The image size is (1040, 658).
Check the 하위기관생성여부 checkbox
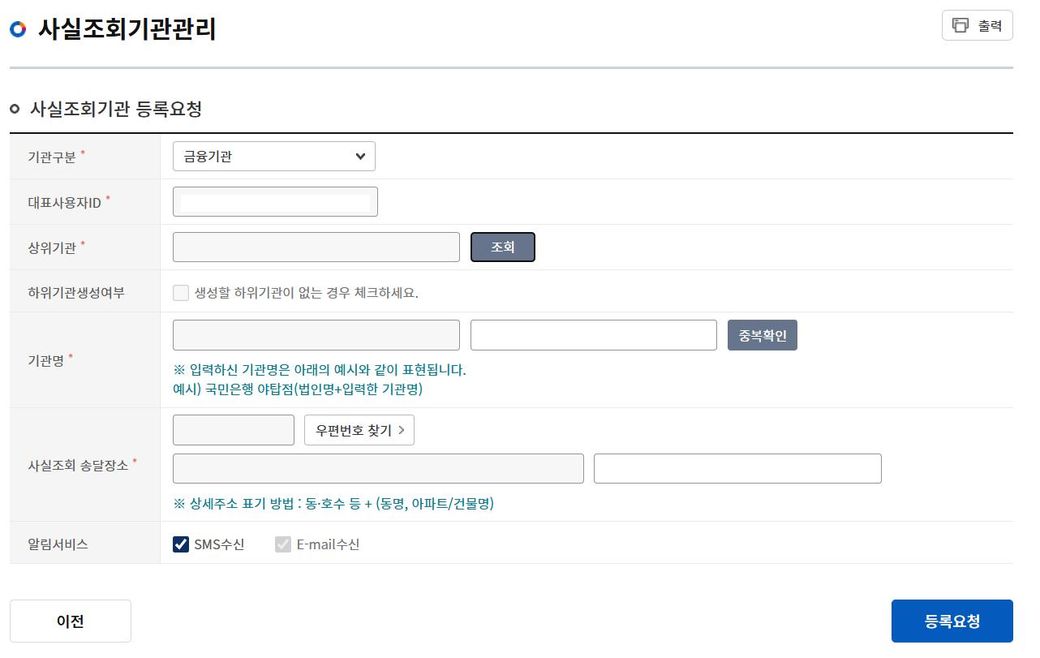181,293
